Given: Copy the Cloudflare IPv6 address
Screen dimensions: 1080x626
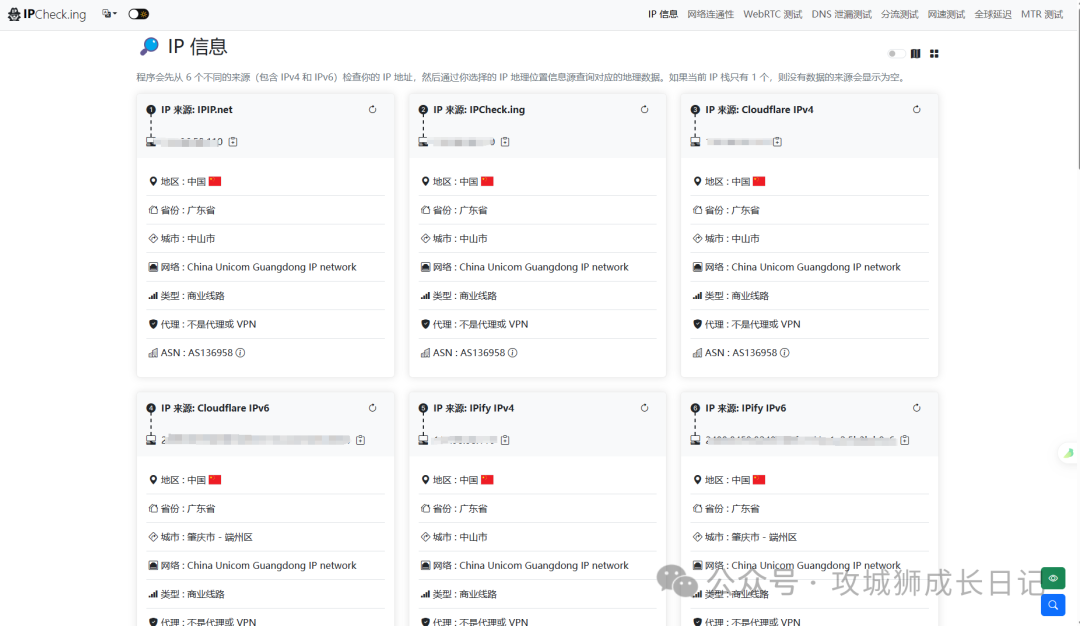Looking at the screenshot, I should tap(360, 440).
